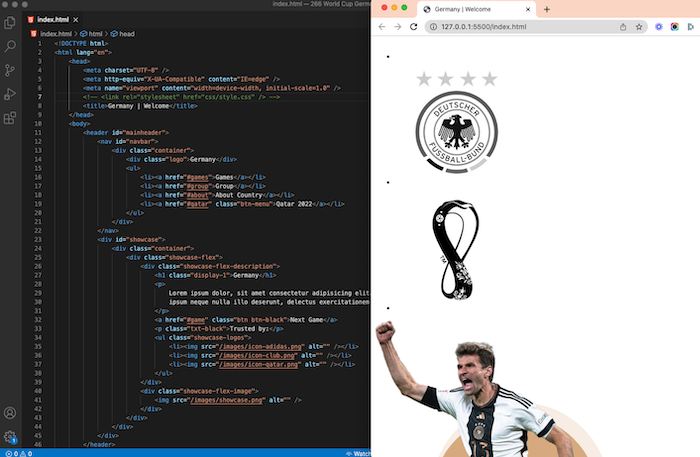Open the Explorer view in VS Code
This screenshot has width=700, height=457.
[10, 22]
